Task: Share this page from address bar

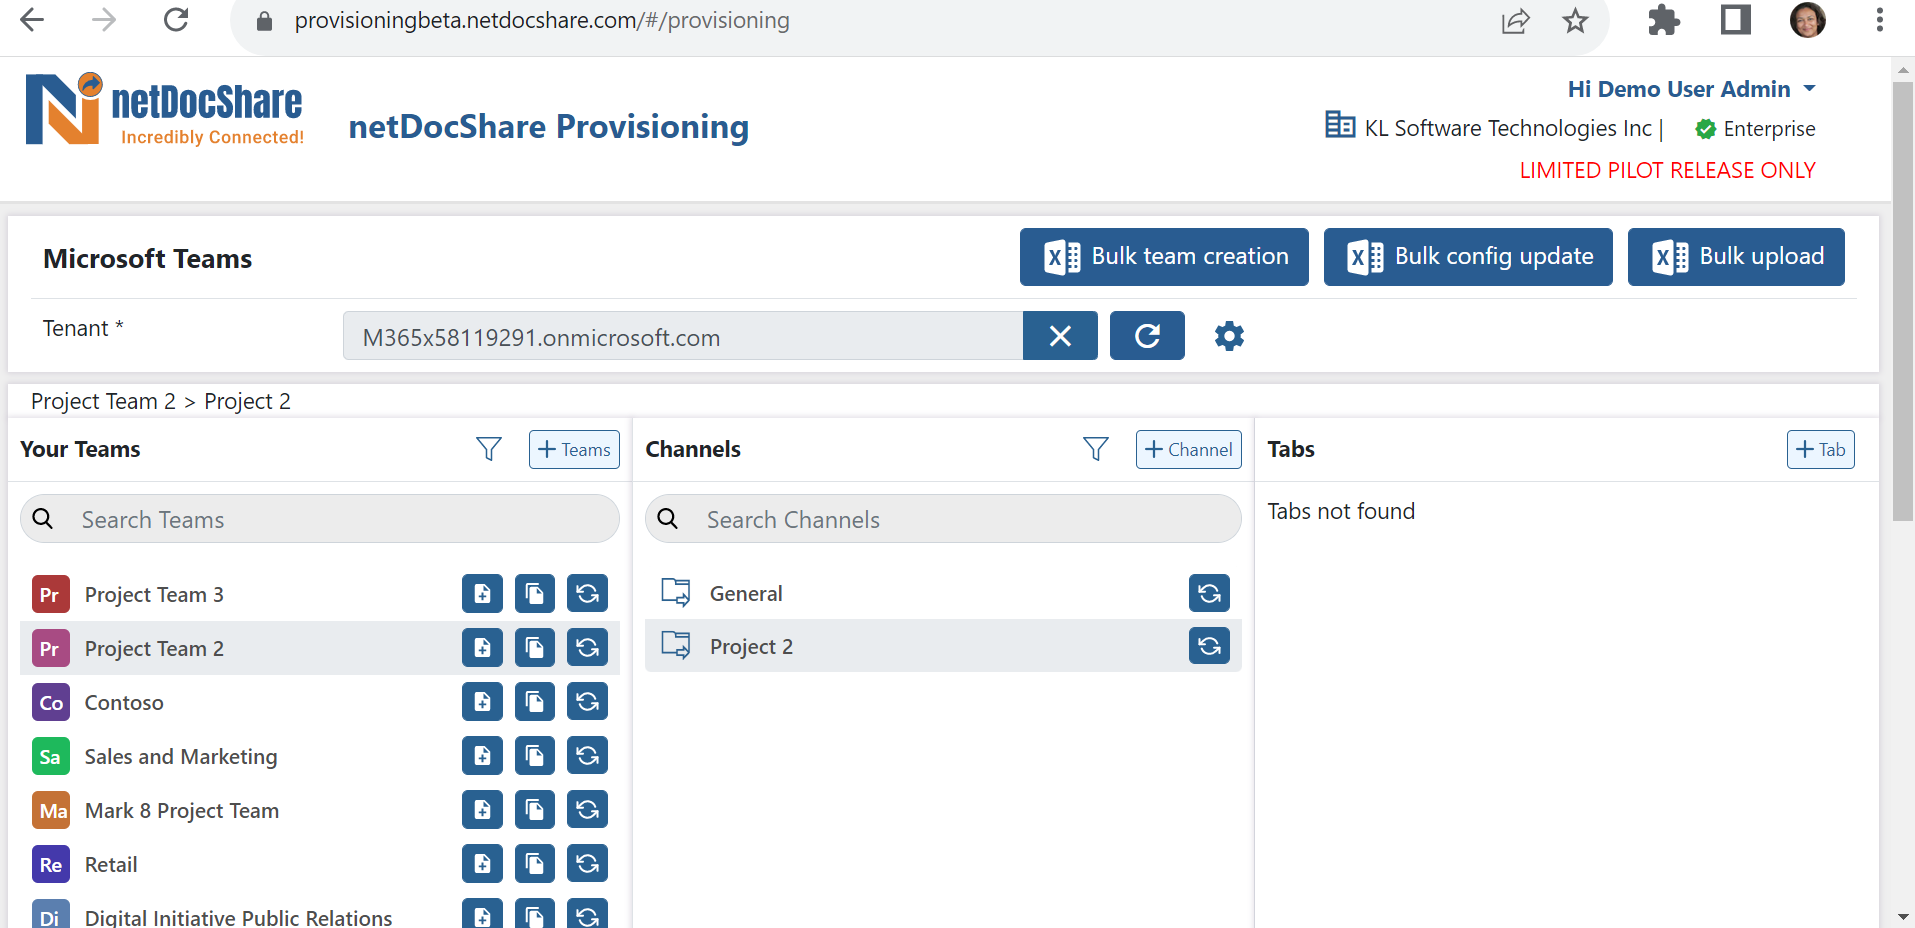Action: tap(1516, 21)
